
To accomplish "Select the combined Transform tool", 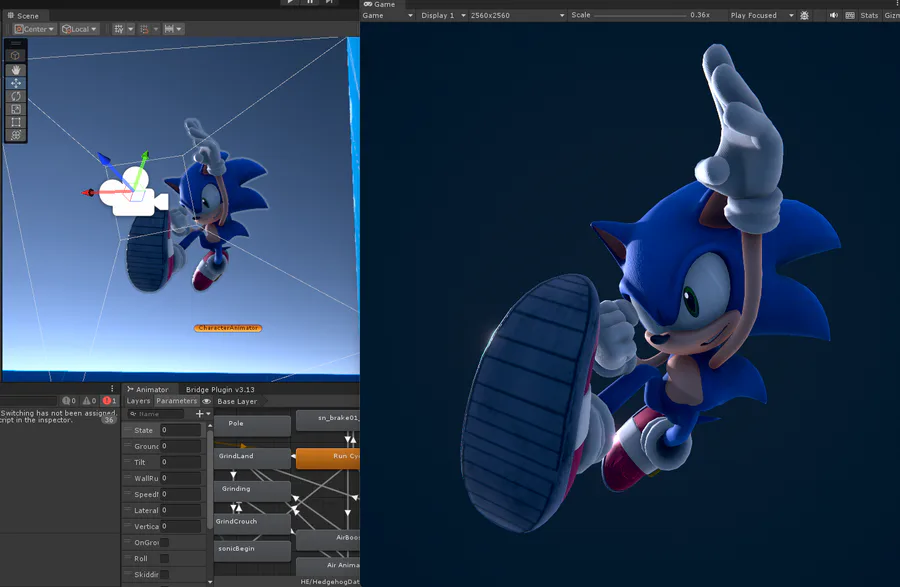I will point(15,135).
